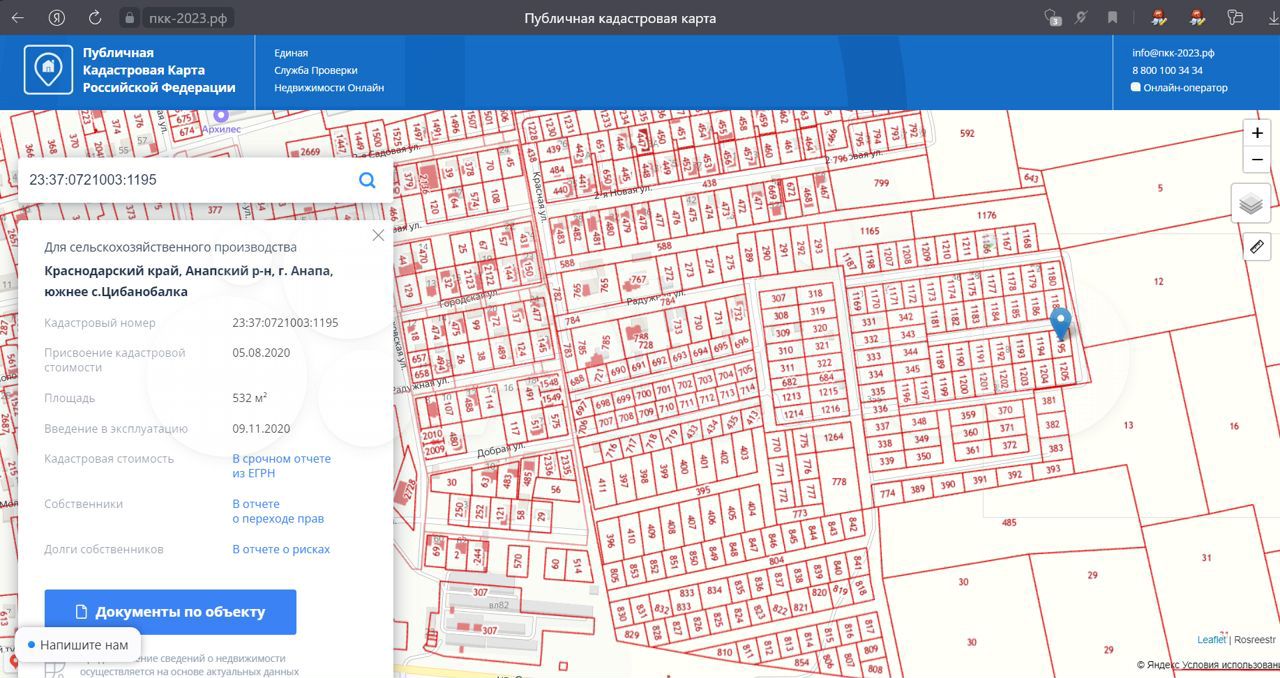Click the Документы по объекту button

coord(170,612)
